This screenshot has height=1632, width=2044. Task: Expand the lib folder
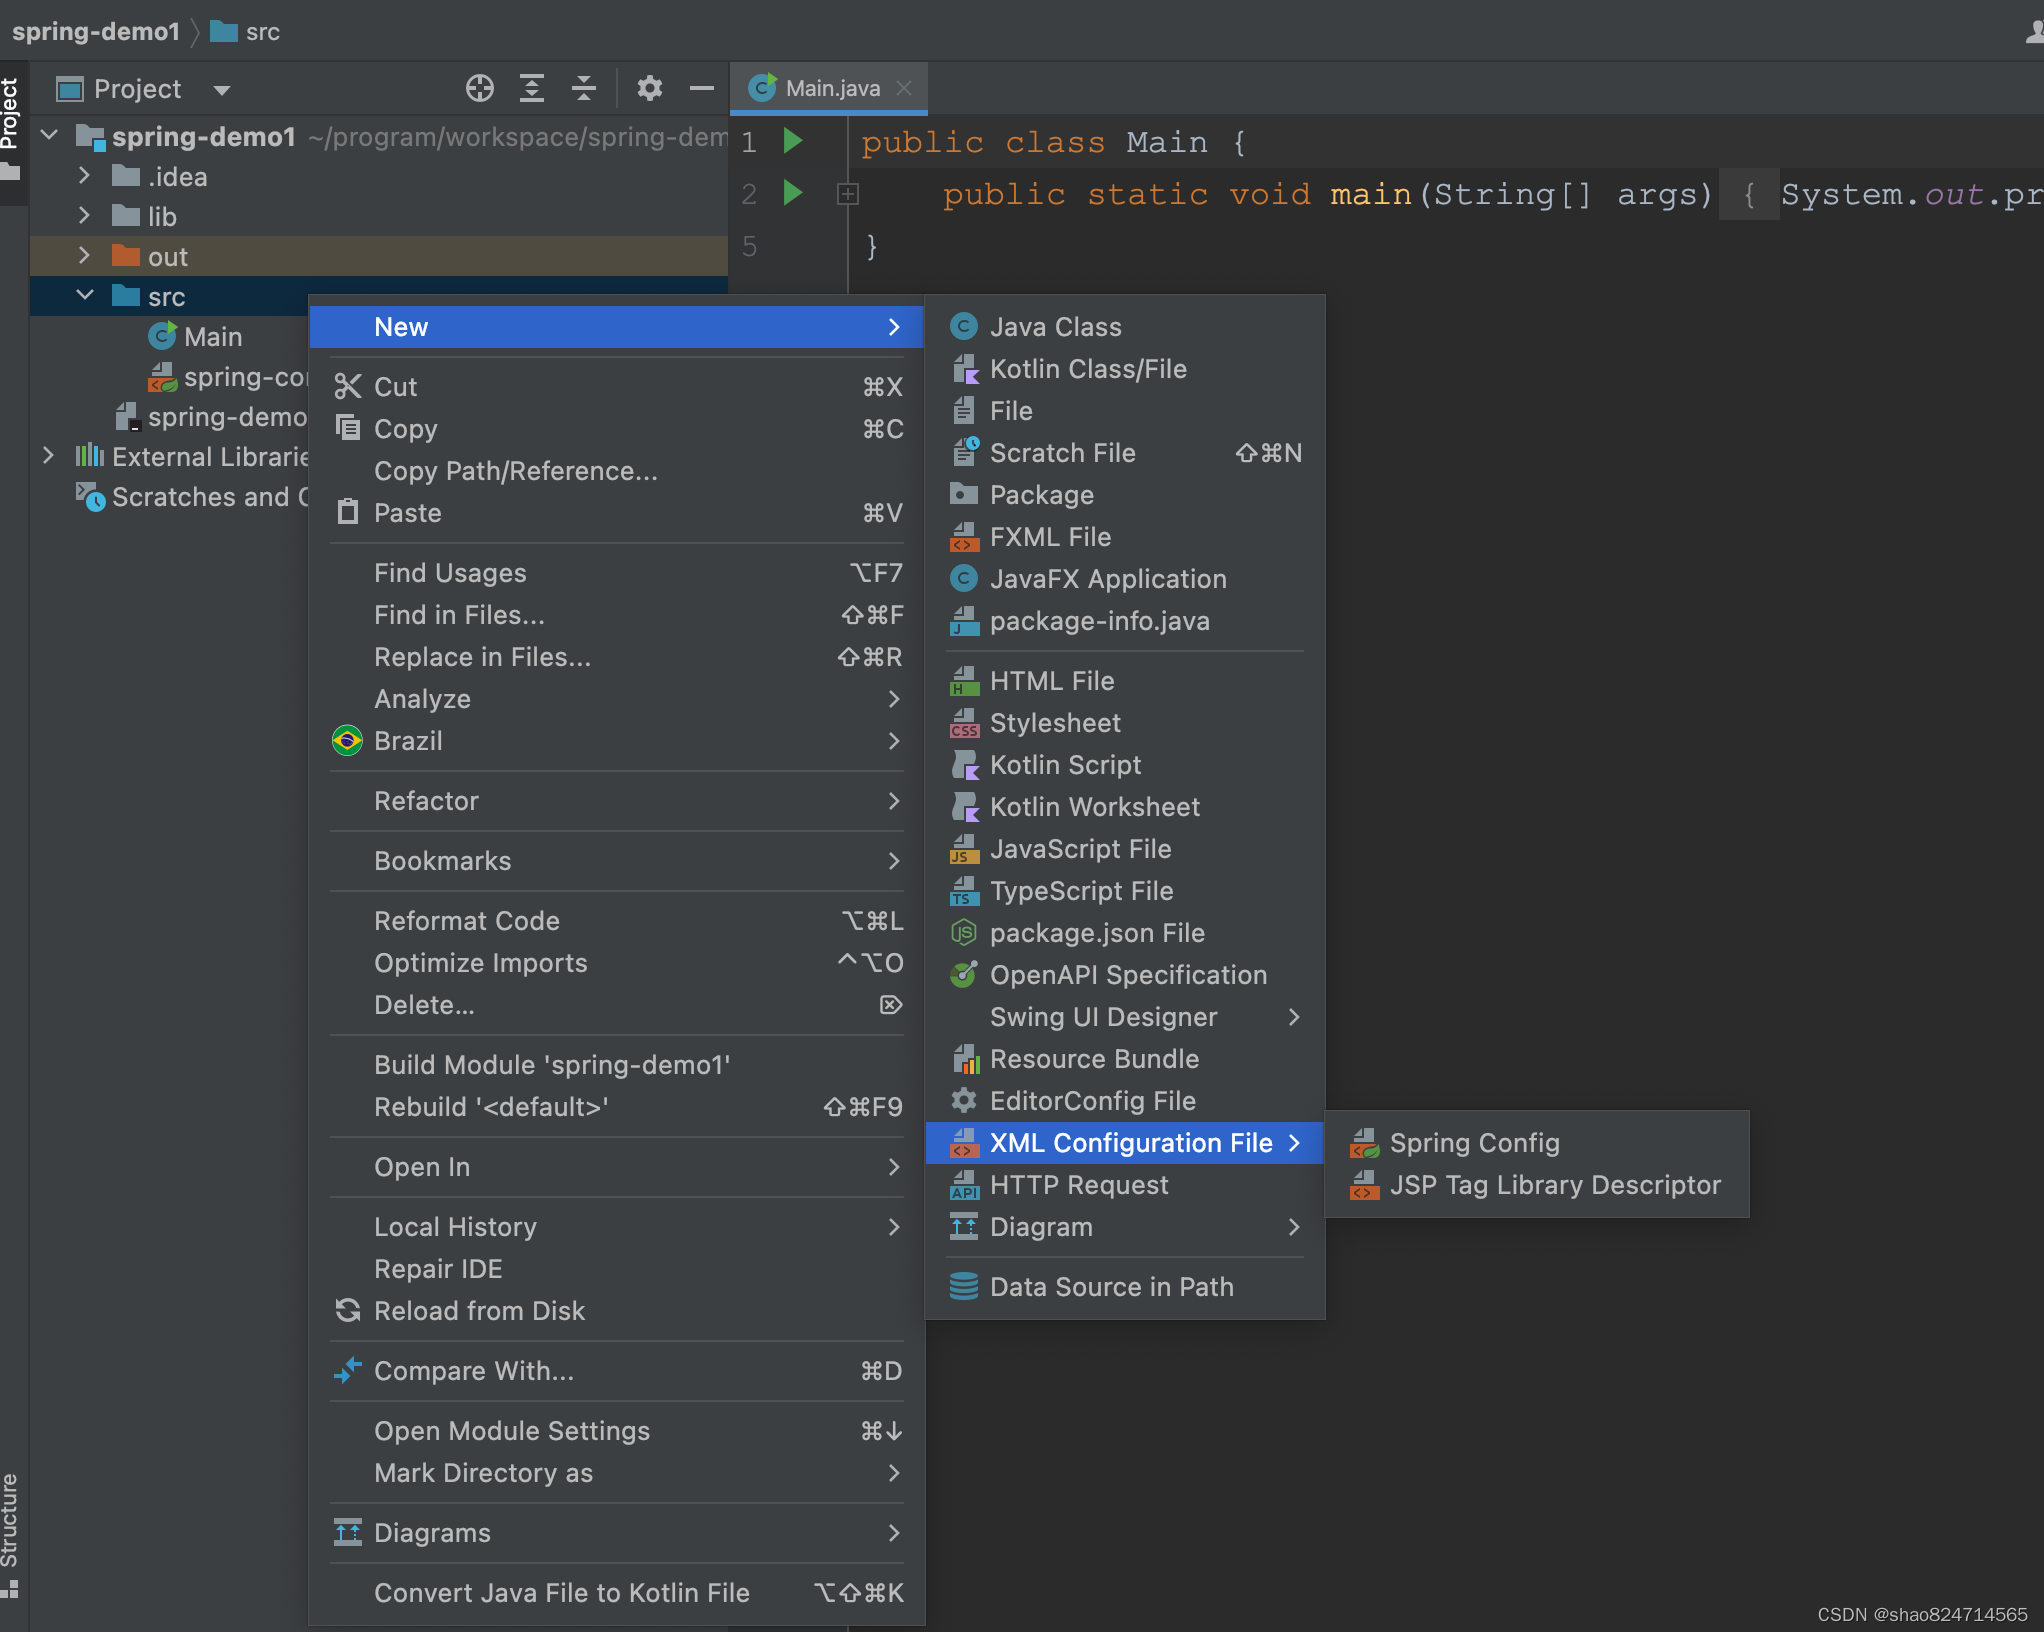84,216
